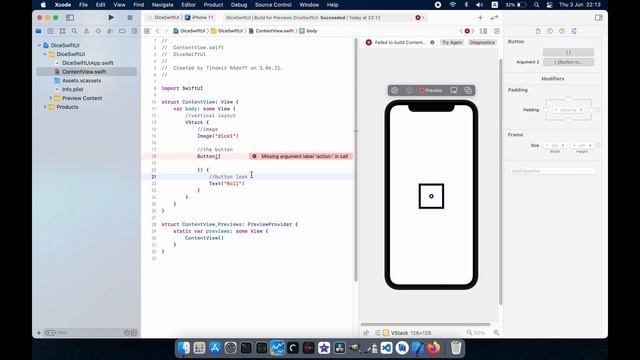
Task: Click the Try Again button
Action: (x=452, y=42)
